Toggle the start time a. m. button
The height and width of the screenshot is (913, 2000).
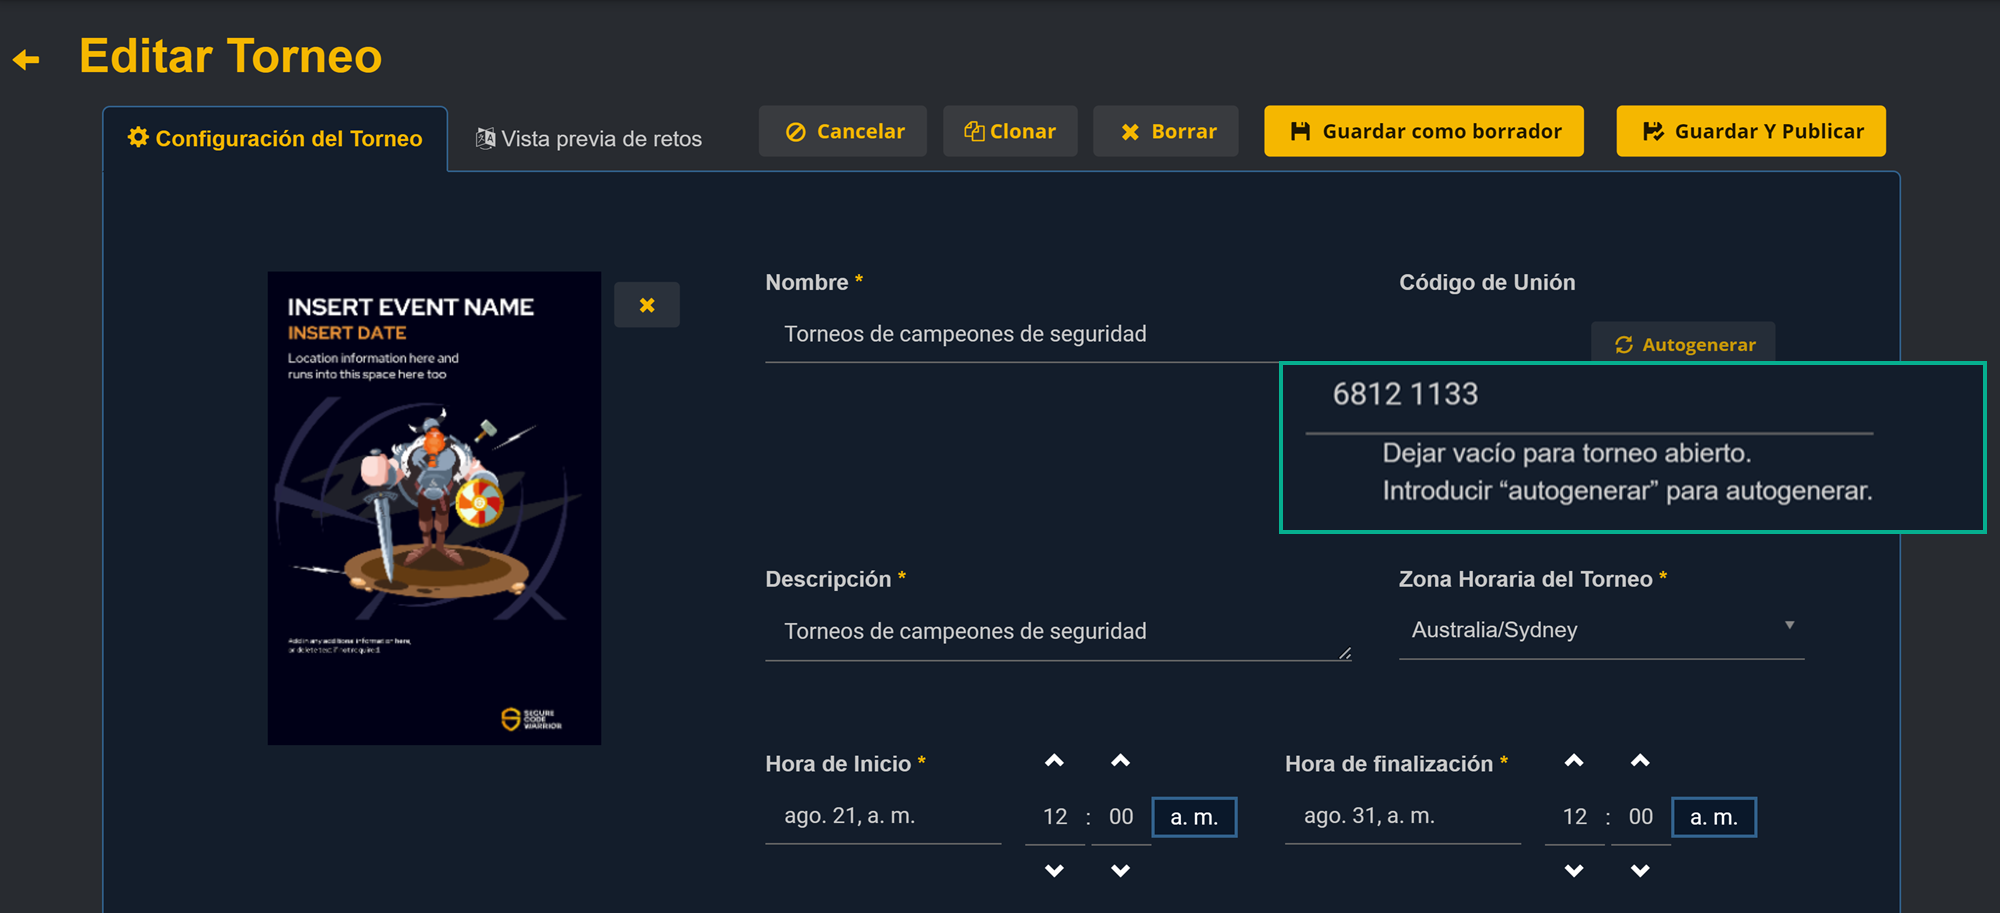click(x=1194, y=817)
